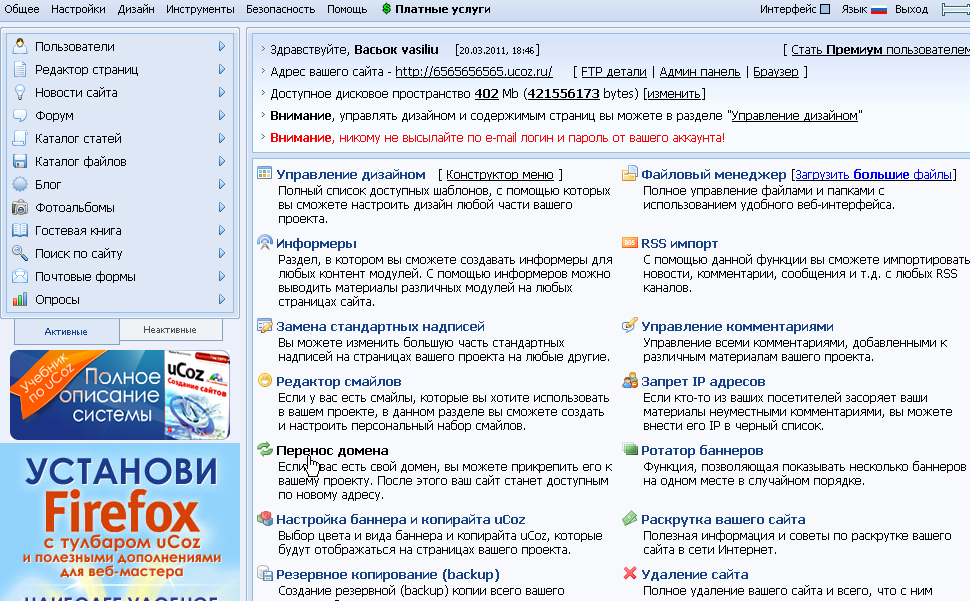
Task: Click the Язык Russian flag
Action: (x=879, y=10)
